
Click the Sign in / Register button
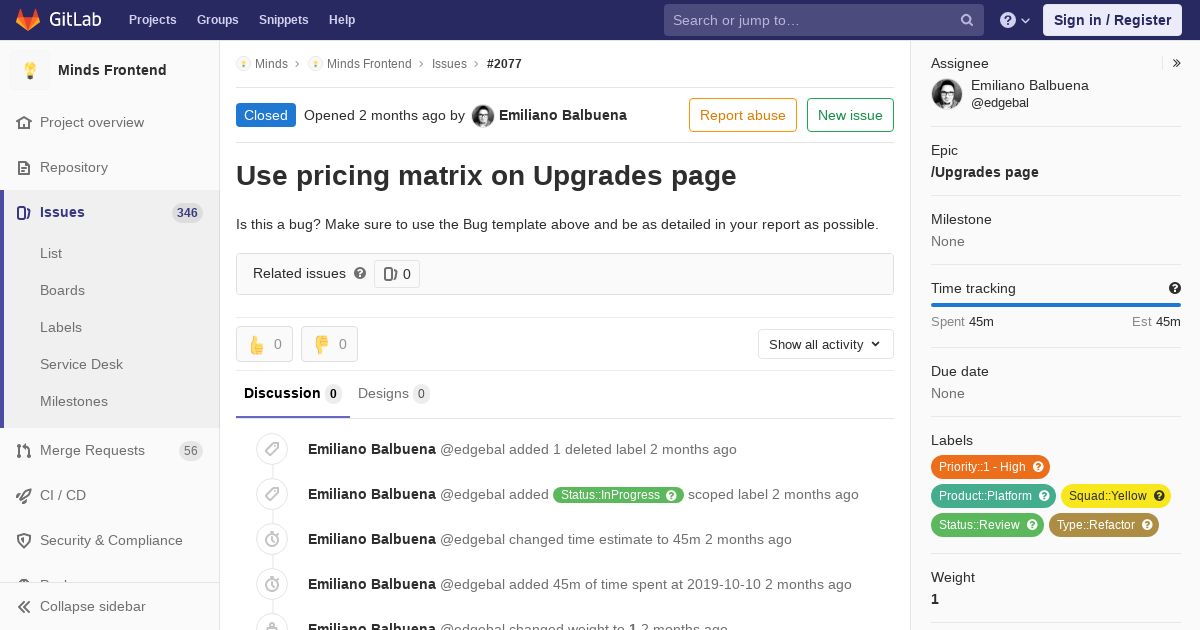[x=1112, y=20]
